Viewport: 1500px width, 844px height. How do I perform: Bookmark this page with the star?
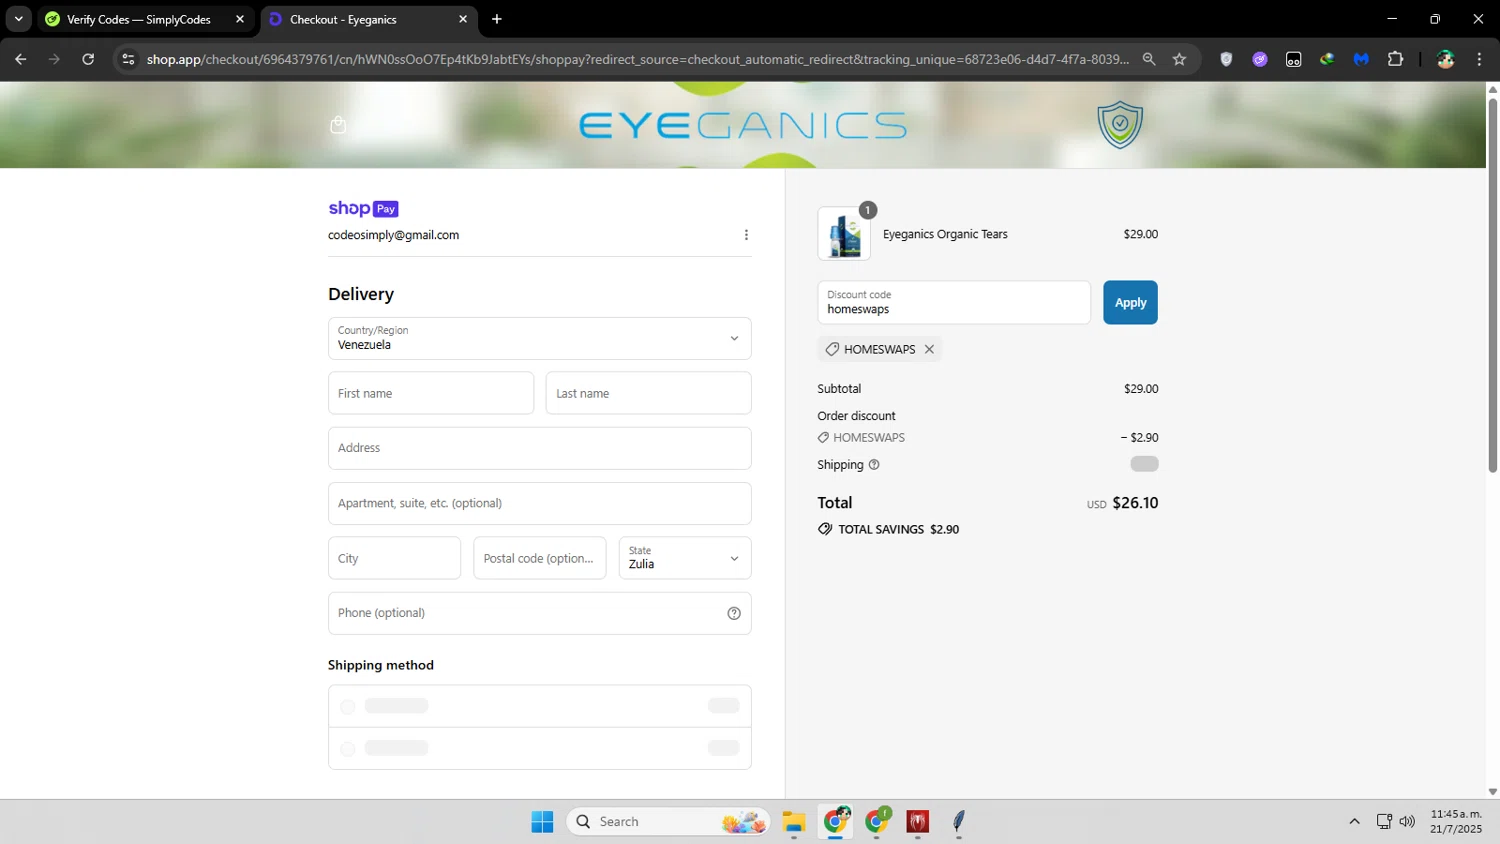point(1179,59)
